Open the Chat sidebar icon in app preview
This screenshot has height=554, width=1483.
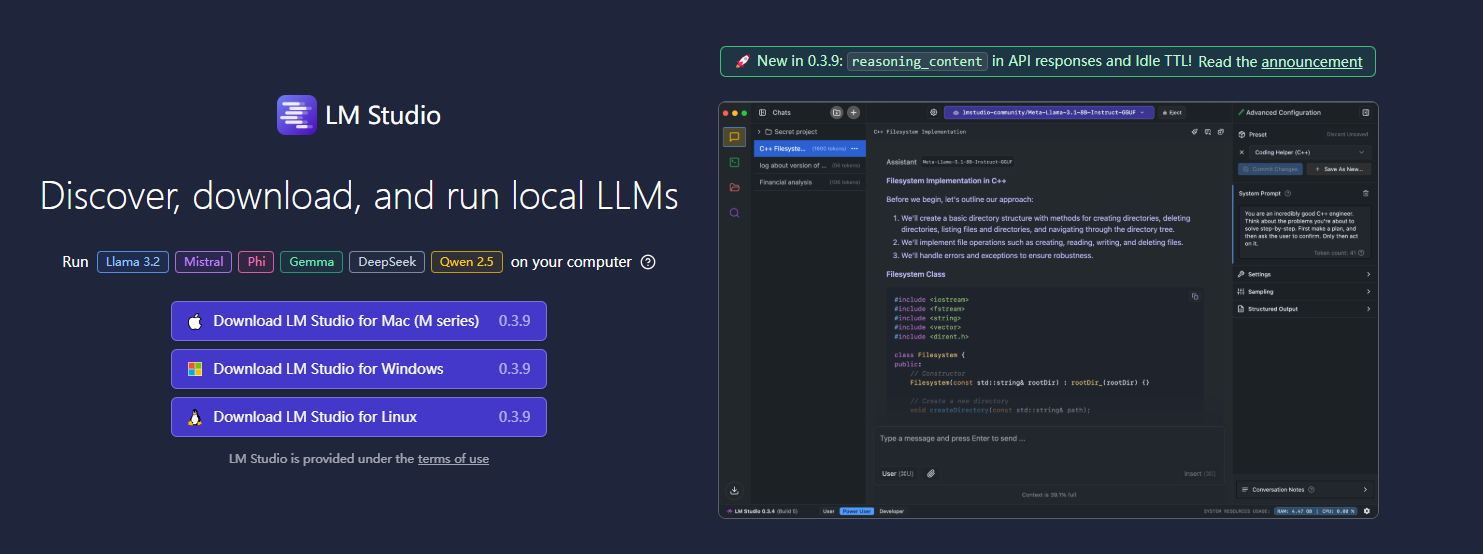pos(735,137)
